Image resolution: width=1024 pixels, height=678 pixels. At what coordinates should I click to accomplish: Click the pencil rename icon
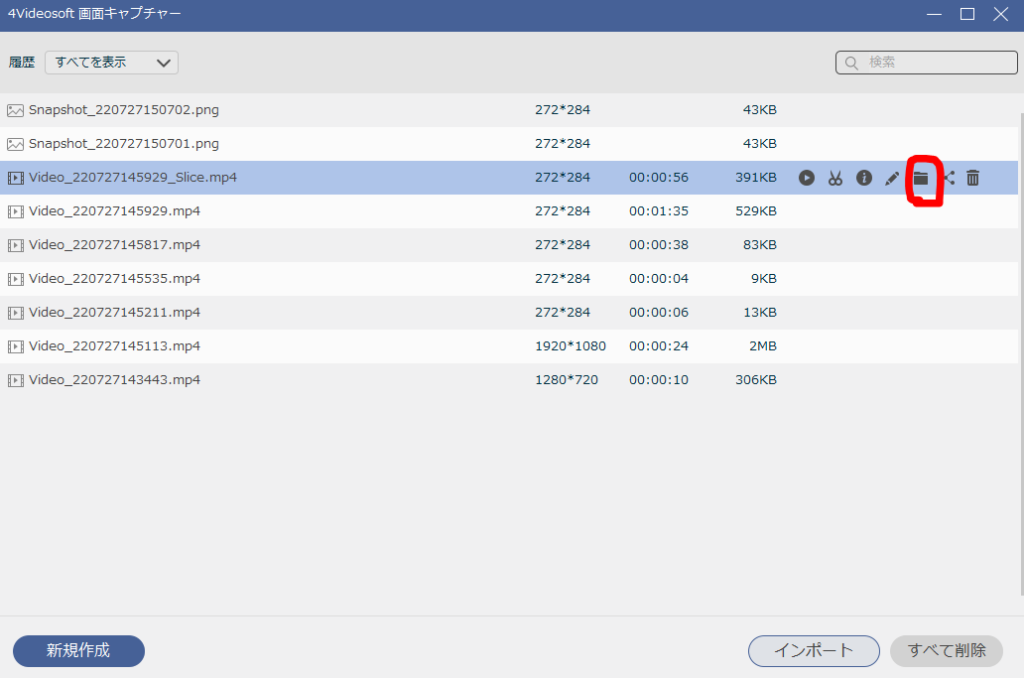(x=892, y=178)
